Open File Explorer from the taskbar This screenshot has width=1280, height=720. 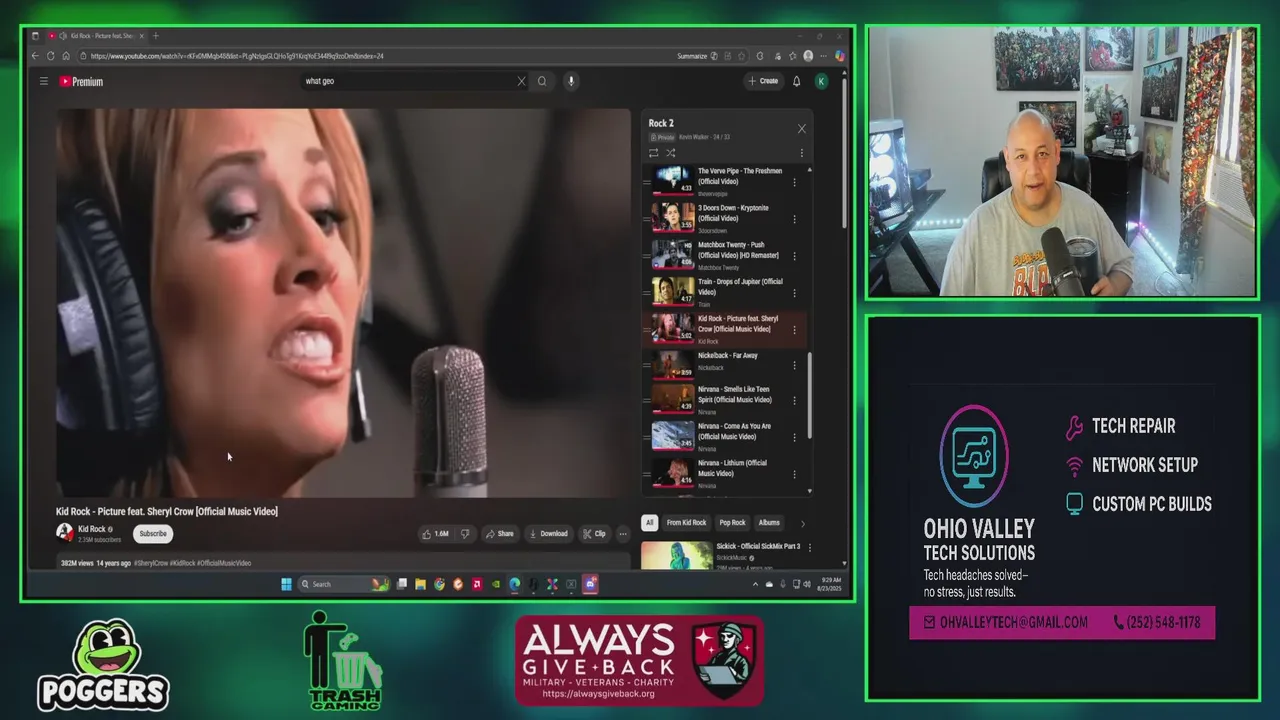pyautogui.click(x=420, y=584)
